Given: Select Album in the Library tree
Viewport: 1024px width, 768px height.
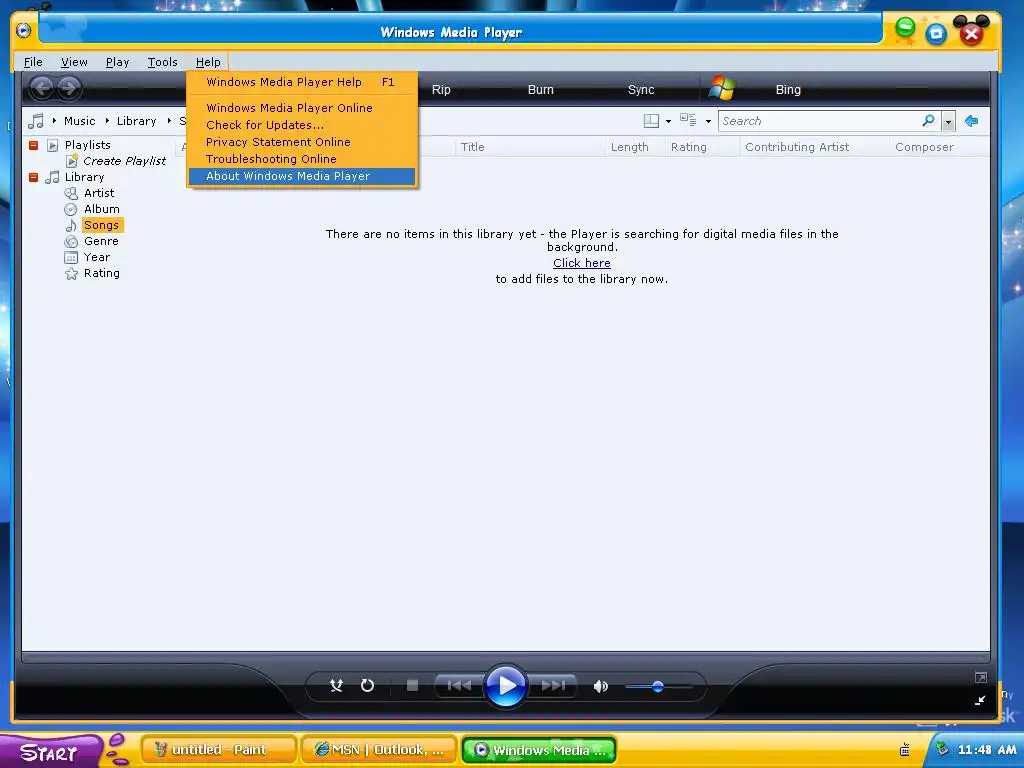Looking at the screenshot, I should (x=101, y=209).
